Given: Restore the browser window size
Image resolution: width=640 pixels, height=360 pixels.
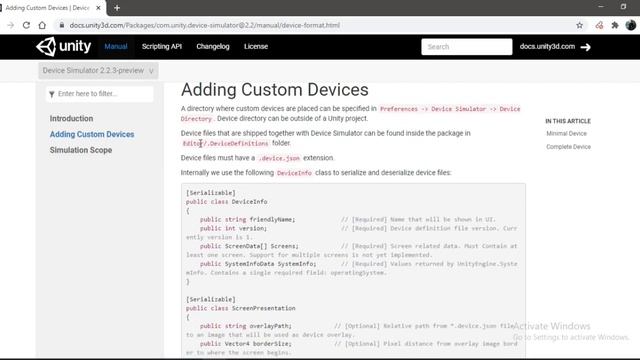Looking at the screenshot, I should point(623,7).
